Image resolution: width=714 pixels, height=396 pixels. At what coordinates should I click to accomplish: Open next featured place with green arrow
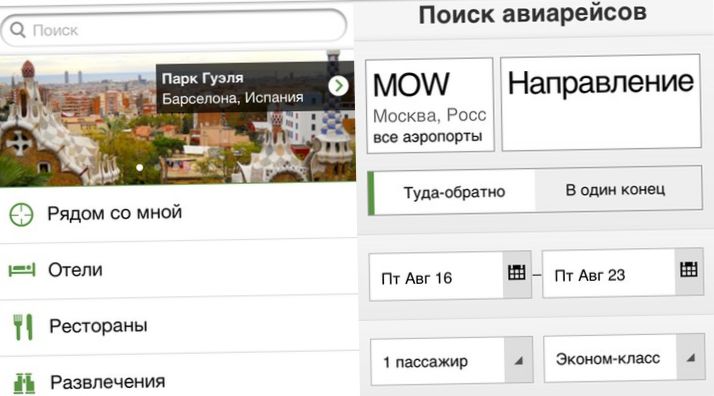pyautogui.click(x=338, y=85)
